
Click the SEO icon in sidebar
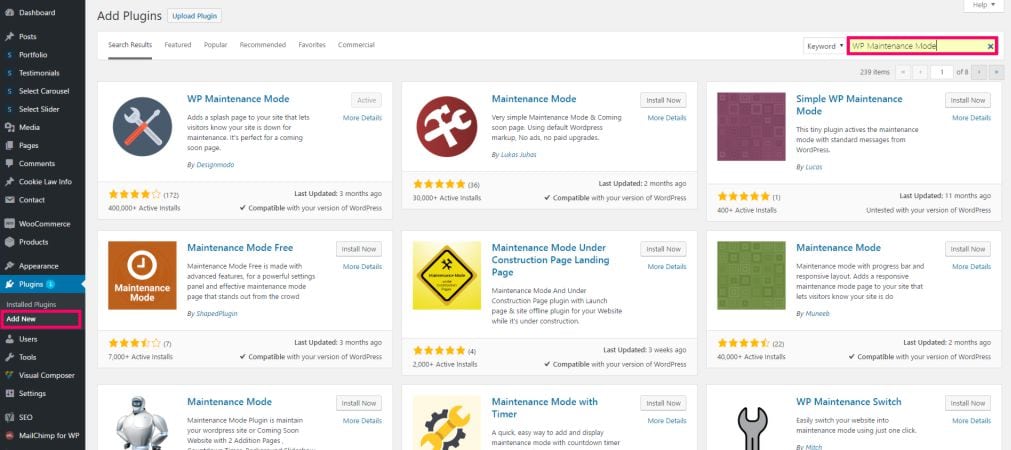9,417
